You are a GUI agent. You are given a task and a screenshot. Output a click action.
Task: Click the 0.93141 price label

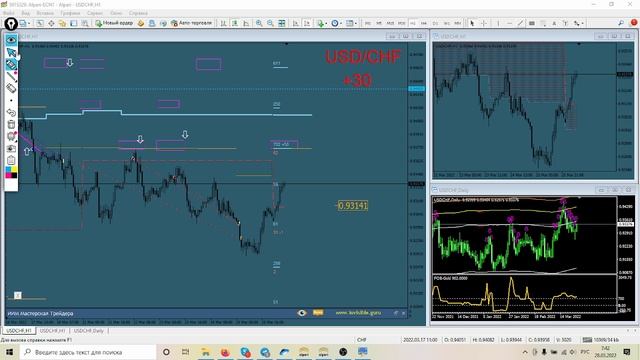[x=353, y=205]
